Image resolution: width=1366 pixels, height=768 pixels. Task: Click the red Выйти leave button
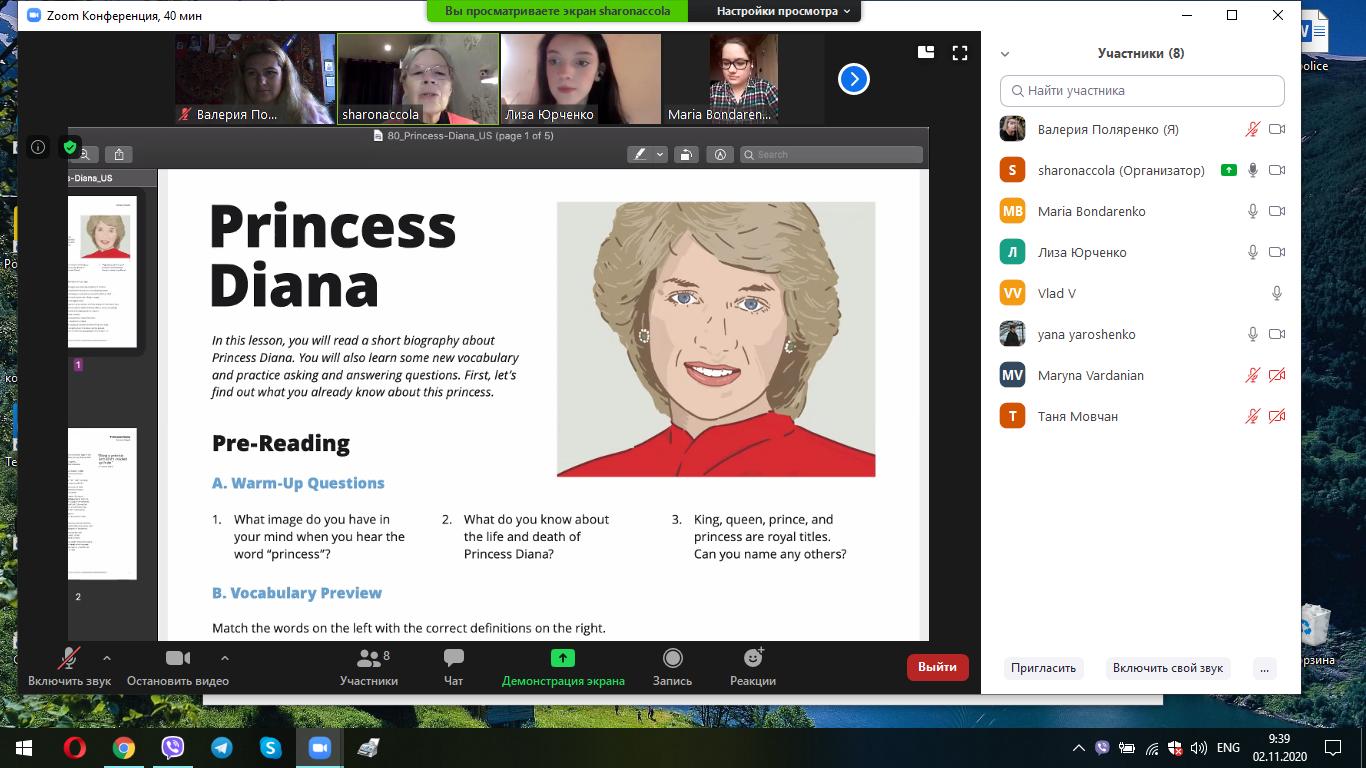coord(938,667)
